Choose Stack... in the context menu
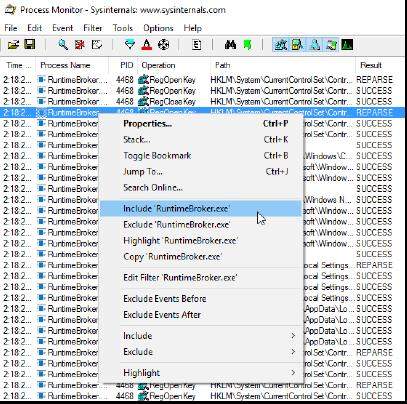This screenshot has height=404, width=407. coord(201,140)
